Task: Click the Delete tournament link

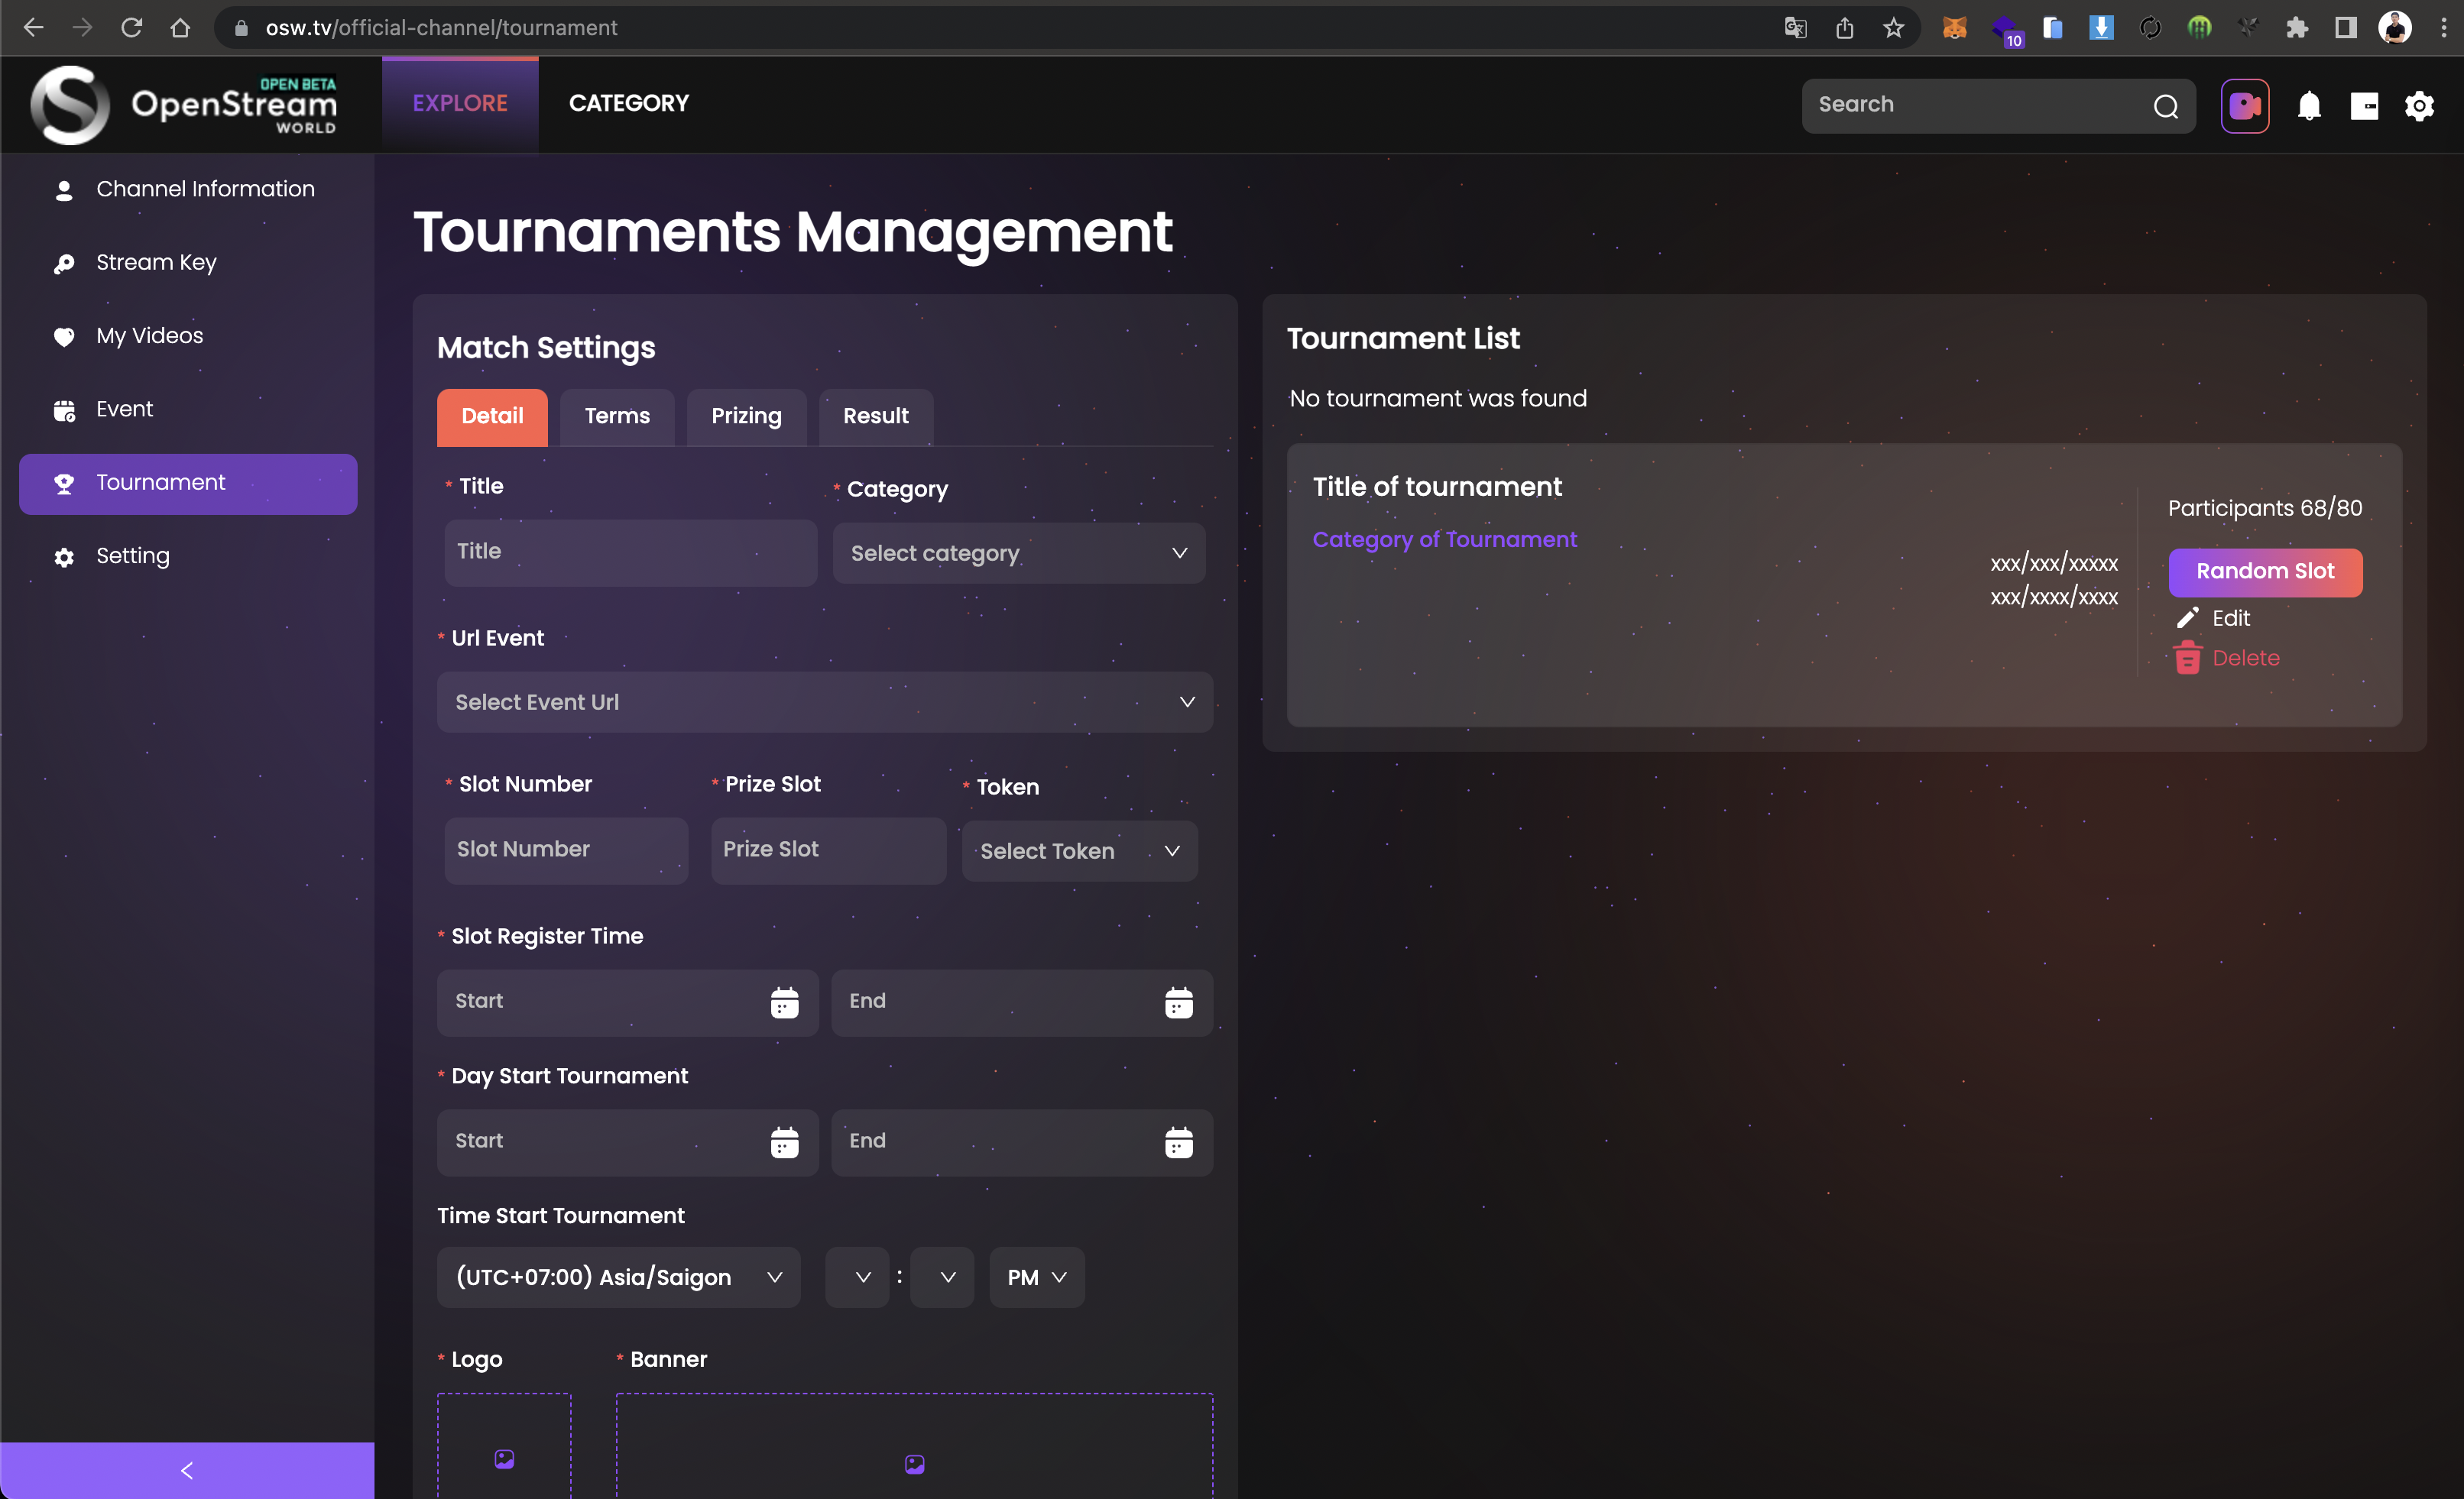Action: click(2245, 658)
